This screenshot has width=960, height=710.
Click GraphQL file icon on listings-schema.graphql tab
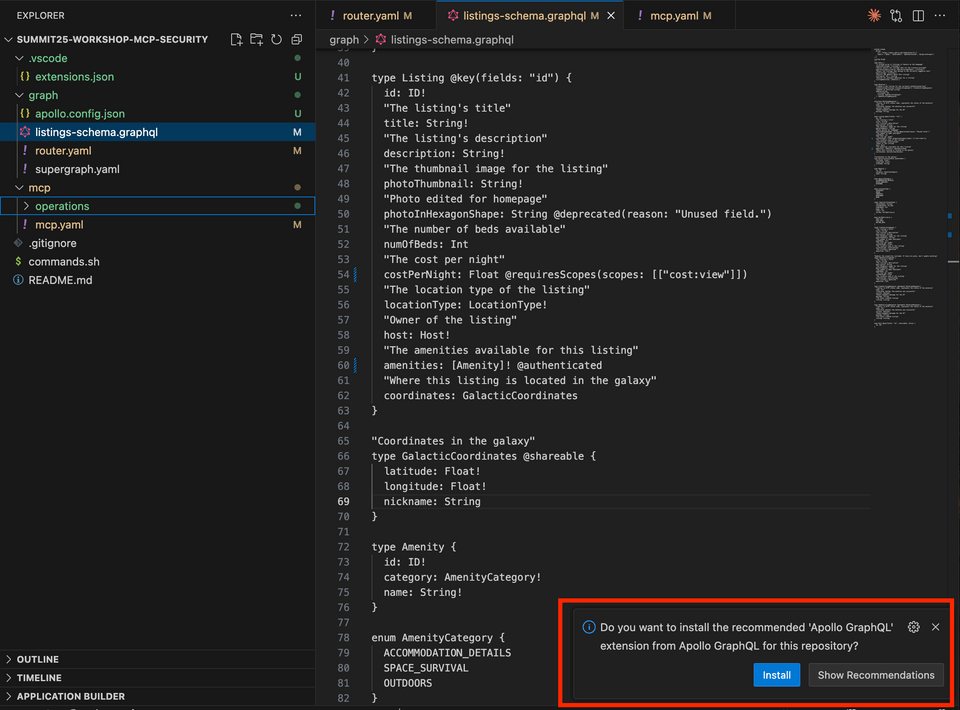pyautogui.click(x=453, y=16)
